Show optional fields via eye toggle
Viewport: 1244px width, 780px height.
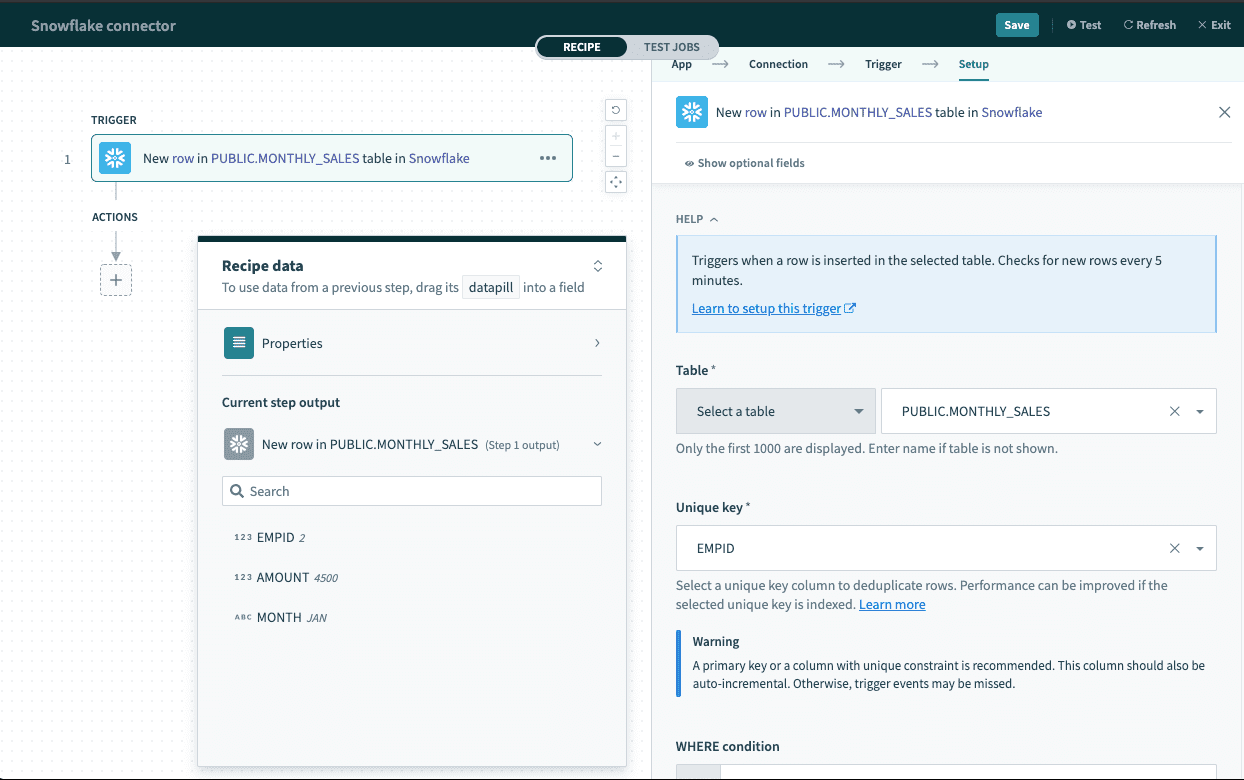pyautogui.click(x=744, y=163)
